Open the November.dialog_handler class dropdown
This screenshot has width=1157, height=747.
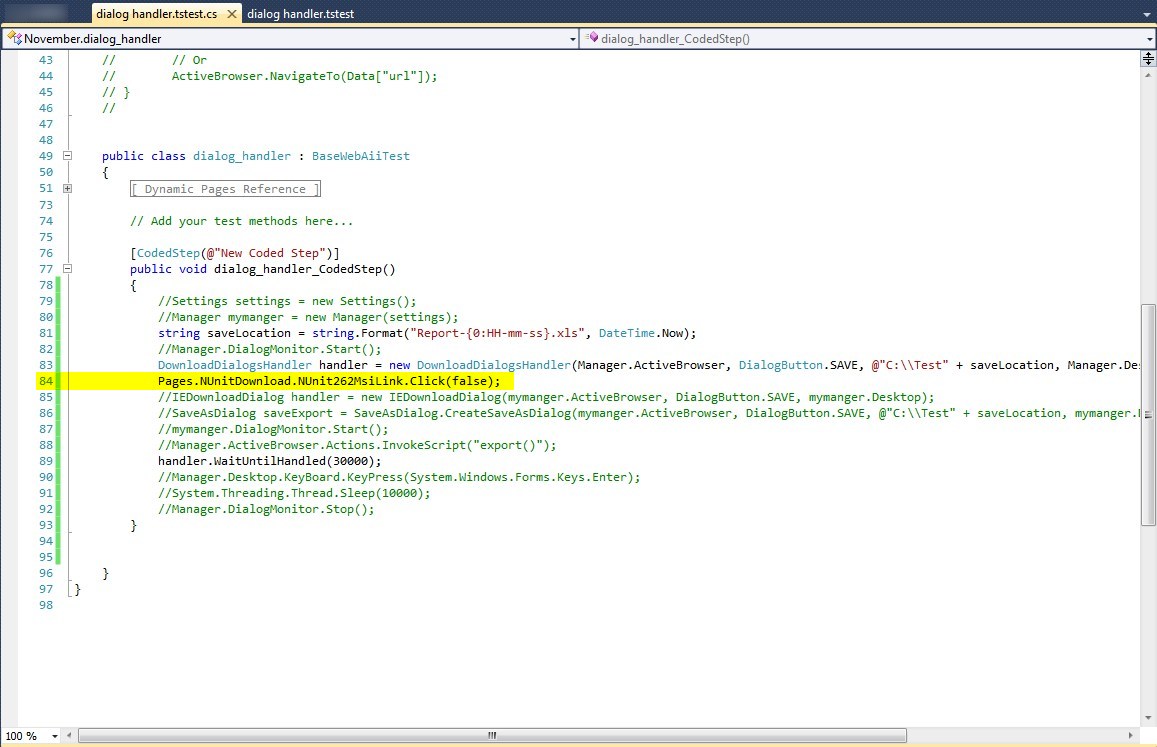(x=573, y=39)
